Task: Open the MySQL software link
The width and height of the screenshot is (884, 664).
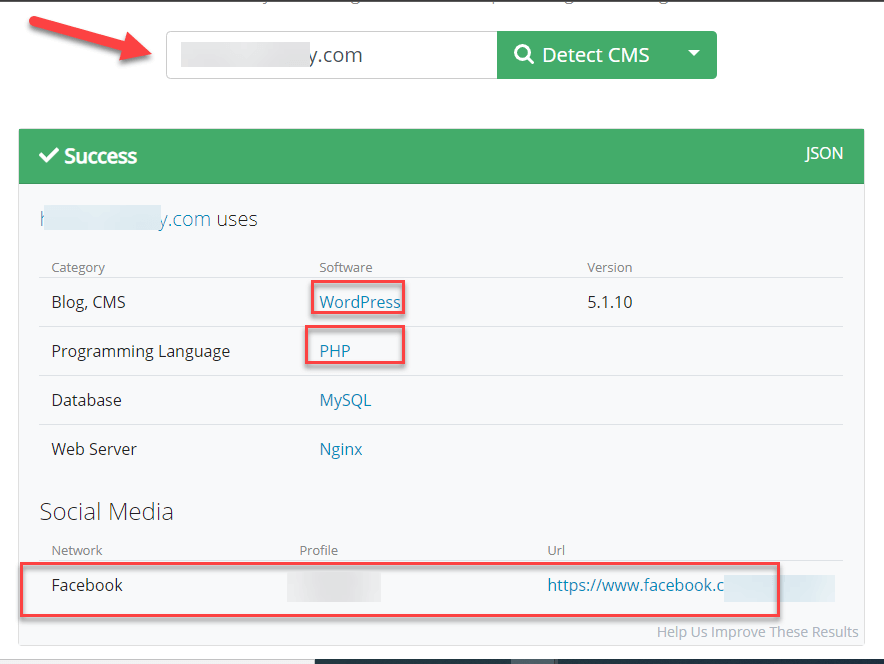Action: pyautogui.click(x=345, y=400)
